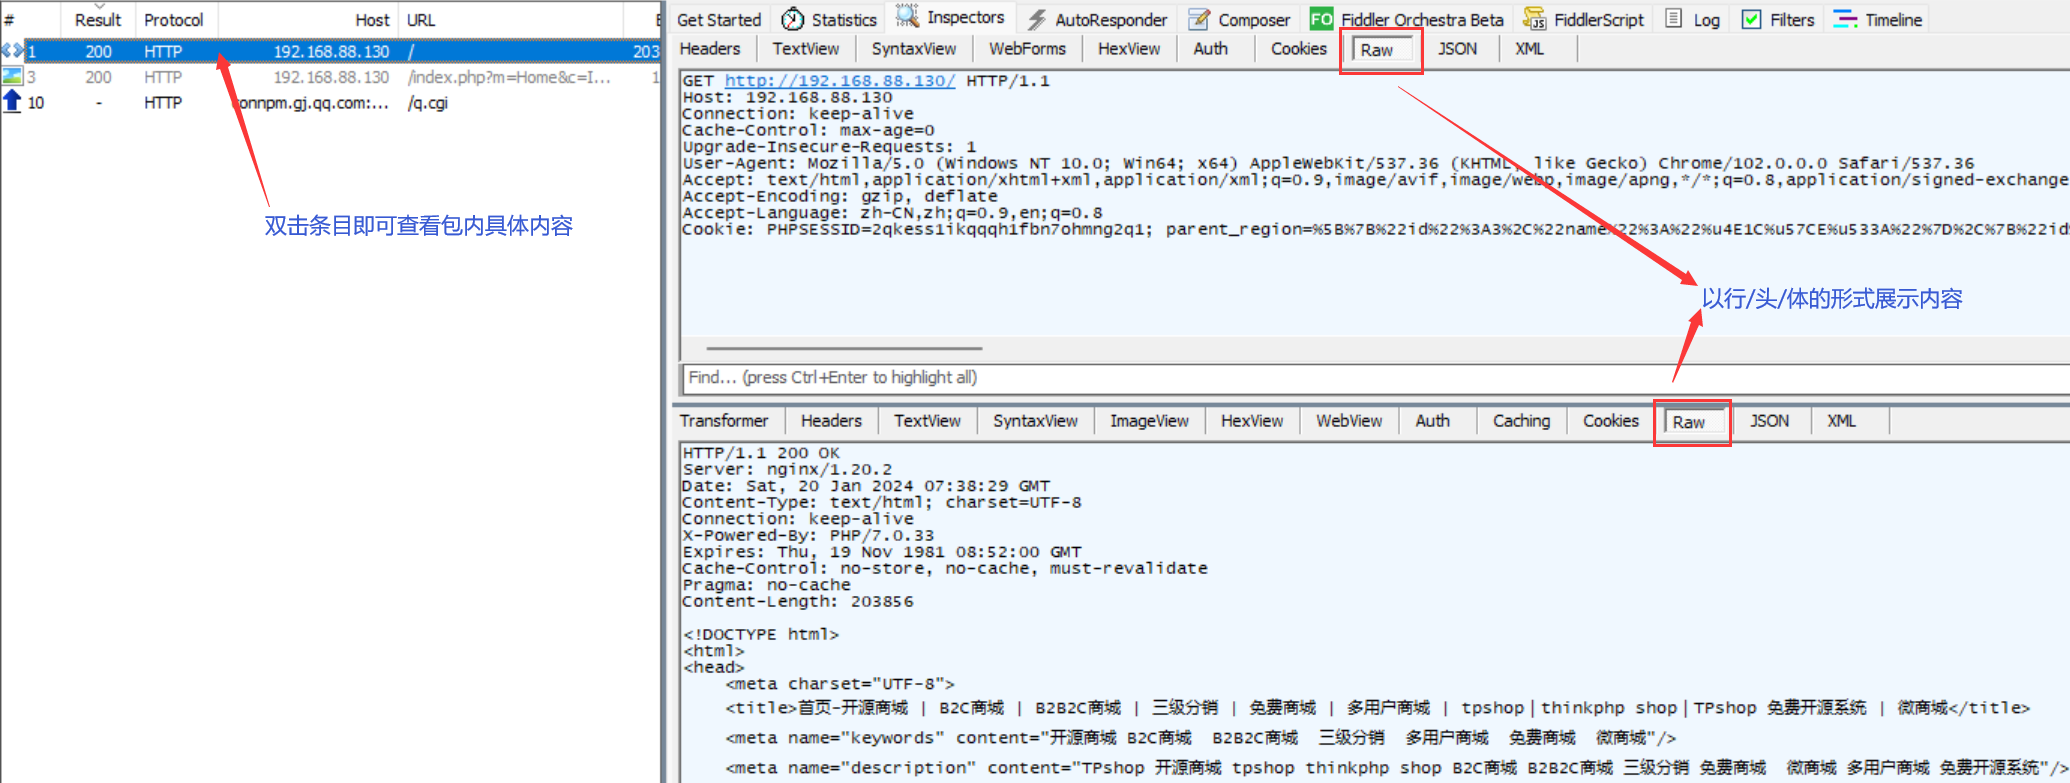Open the Get Started tab
The image size is (2070, 783).
718,20
